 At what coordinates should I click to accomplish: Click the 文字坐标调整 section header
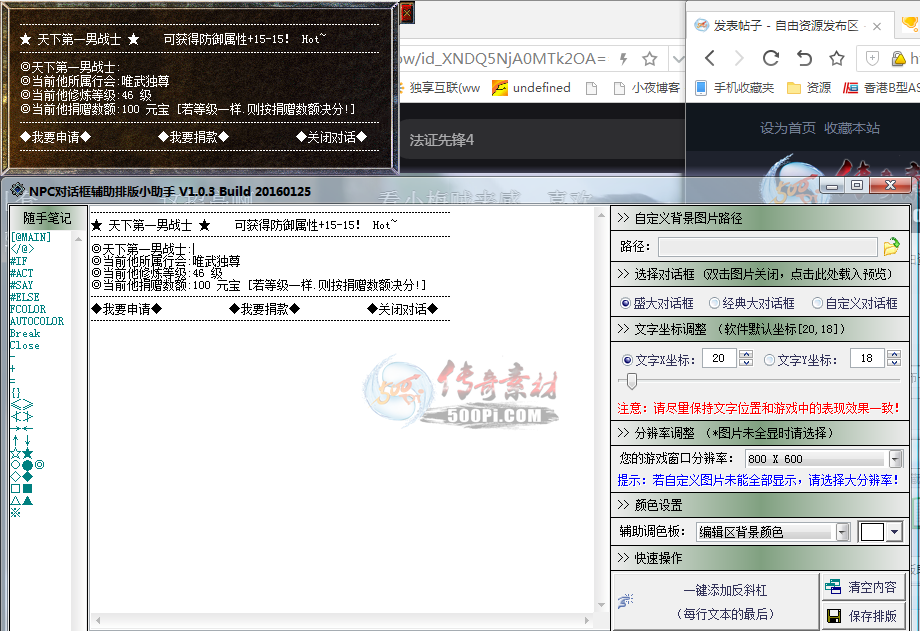tap(760, 329)
